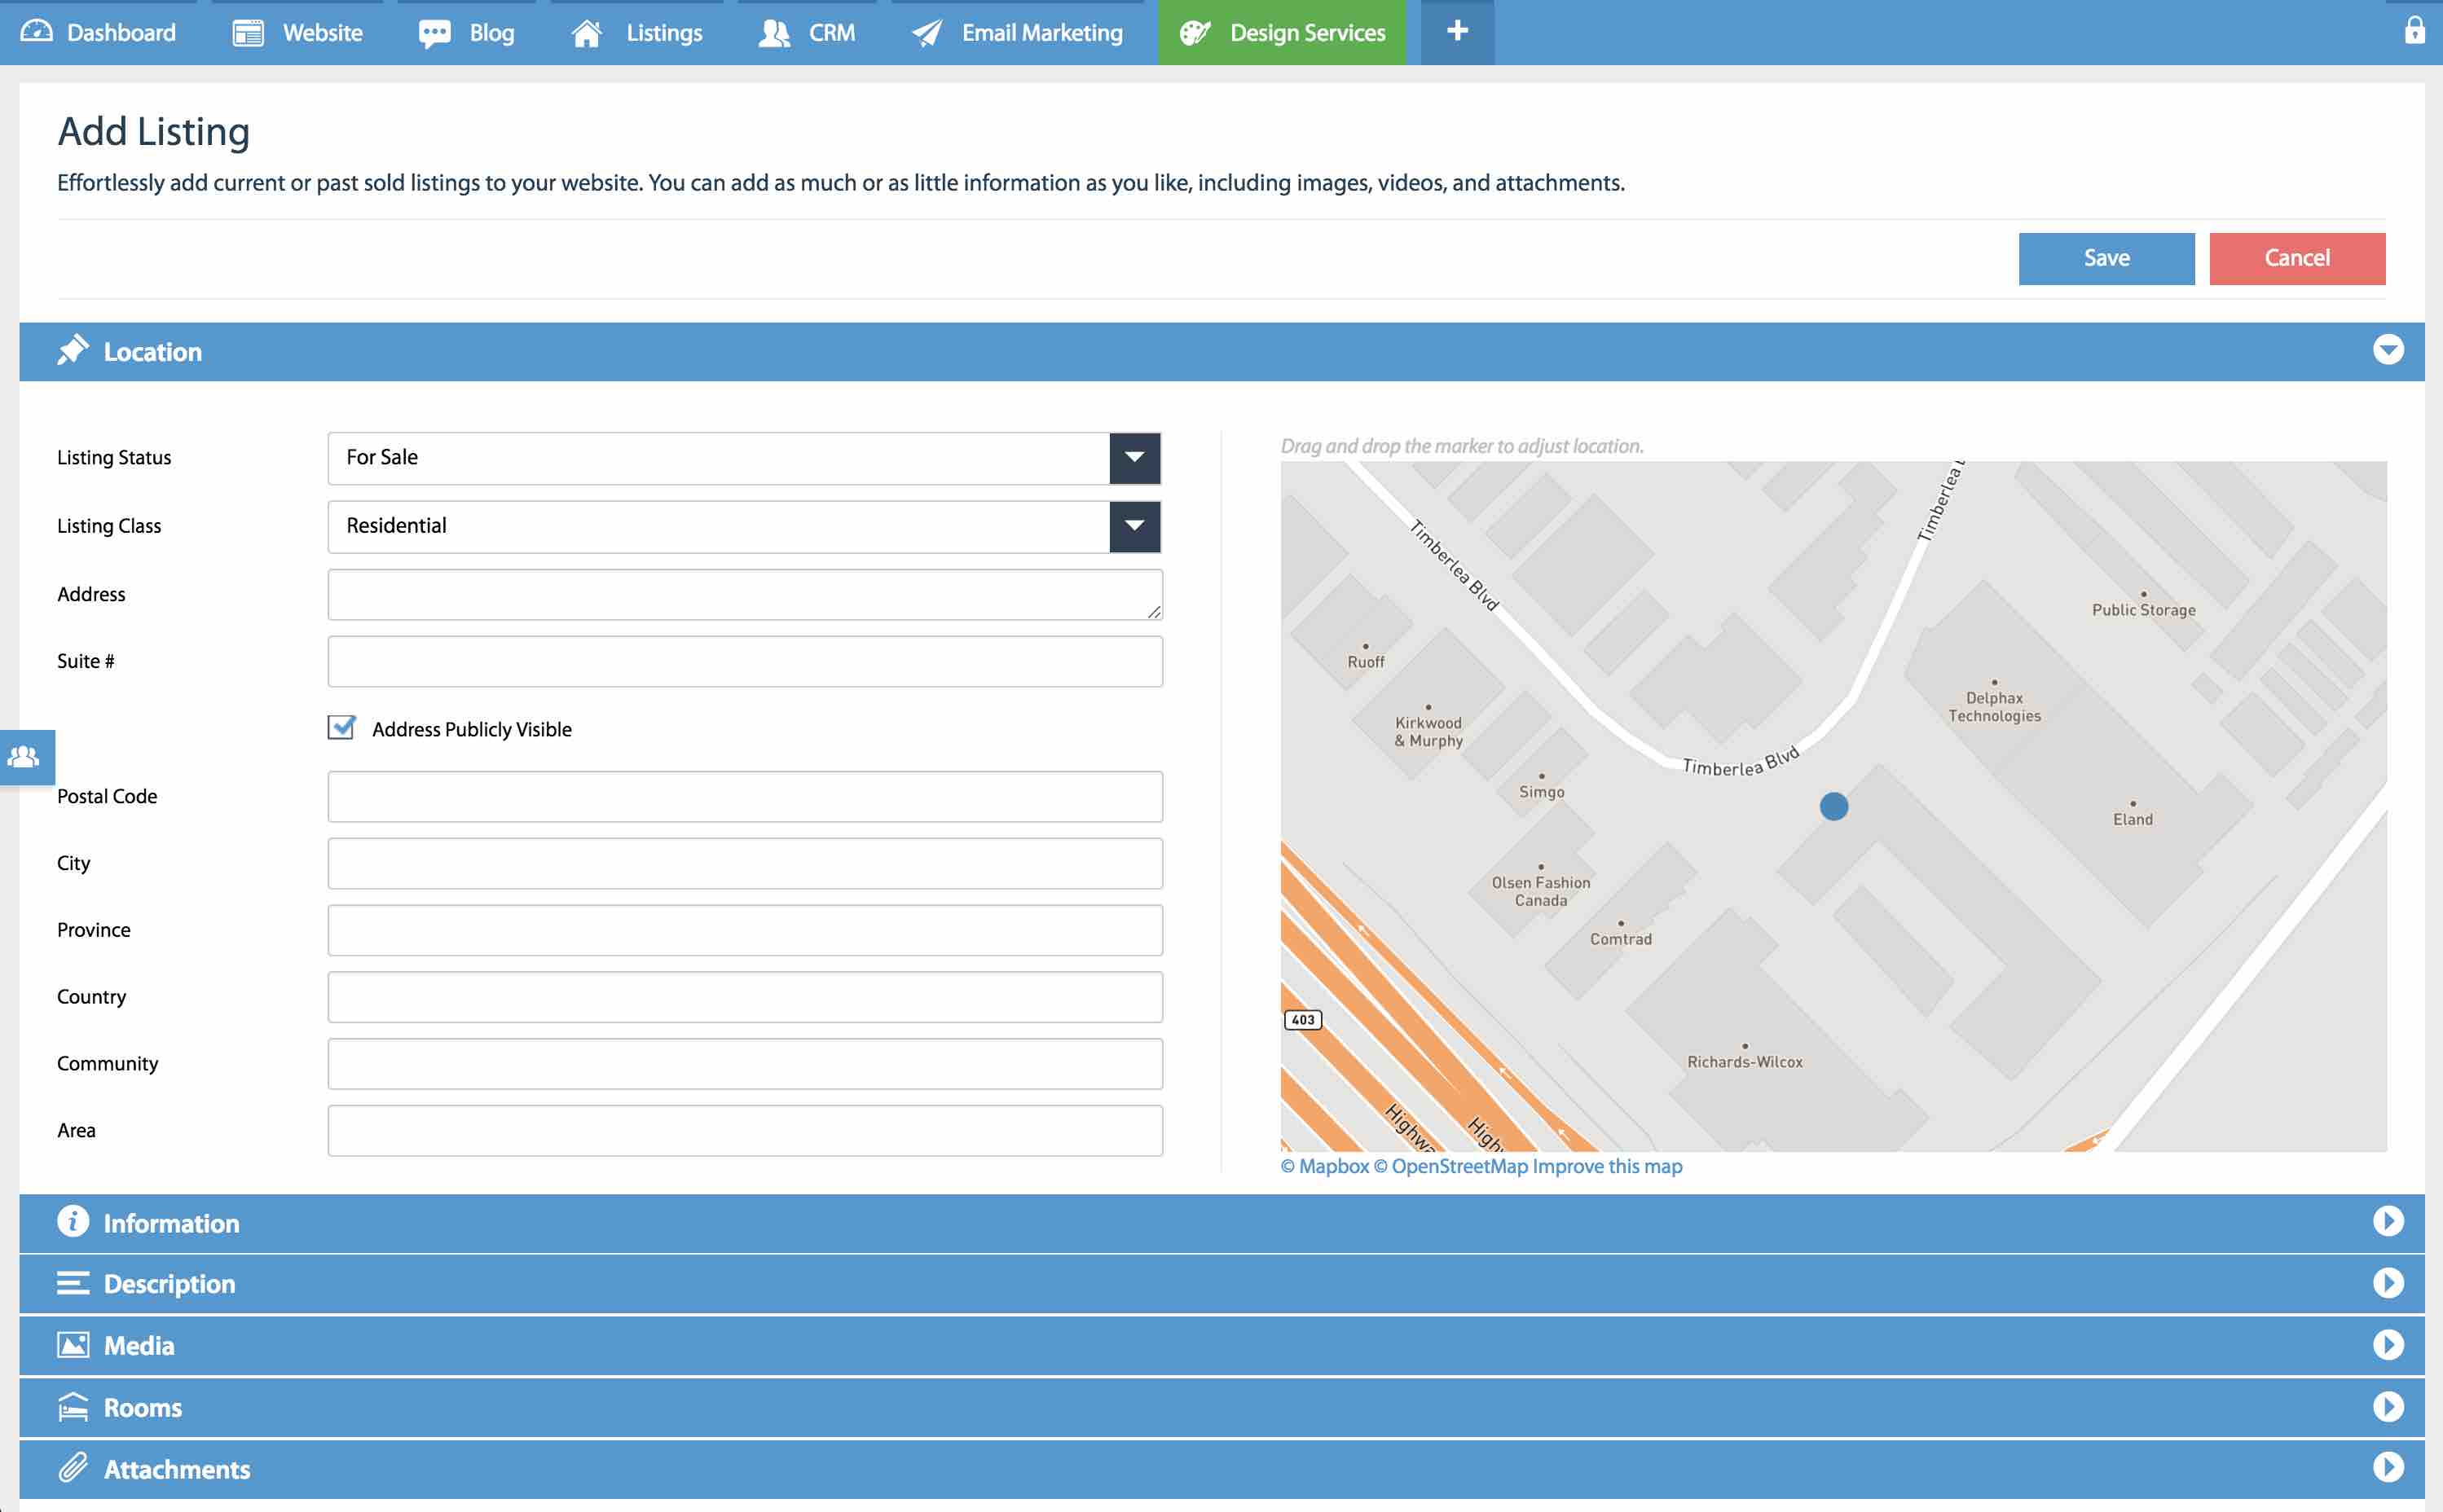Click the Rooms bed icon

(x=73, y=1407)
